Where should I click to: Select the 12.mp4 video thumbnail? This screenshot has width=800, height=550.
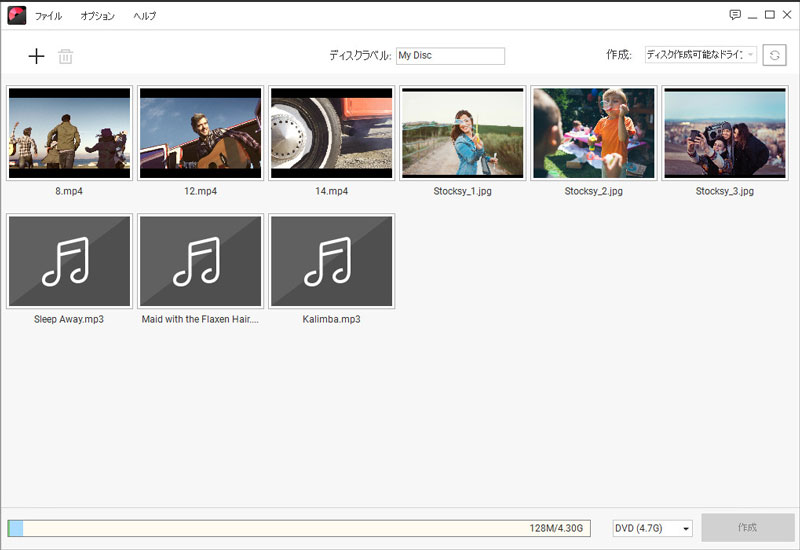point(201,133)
